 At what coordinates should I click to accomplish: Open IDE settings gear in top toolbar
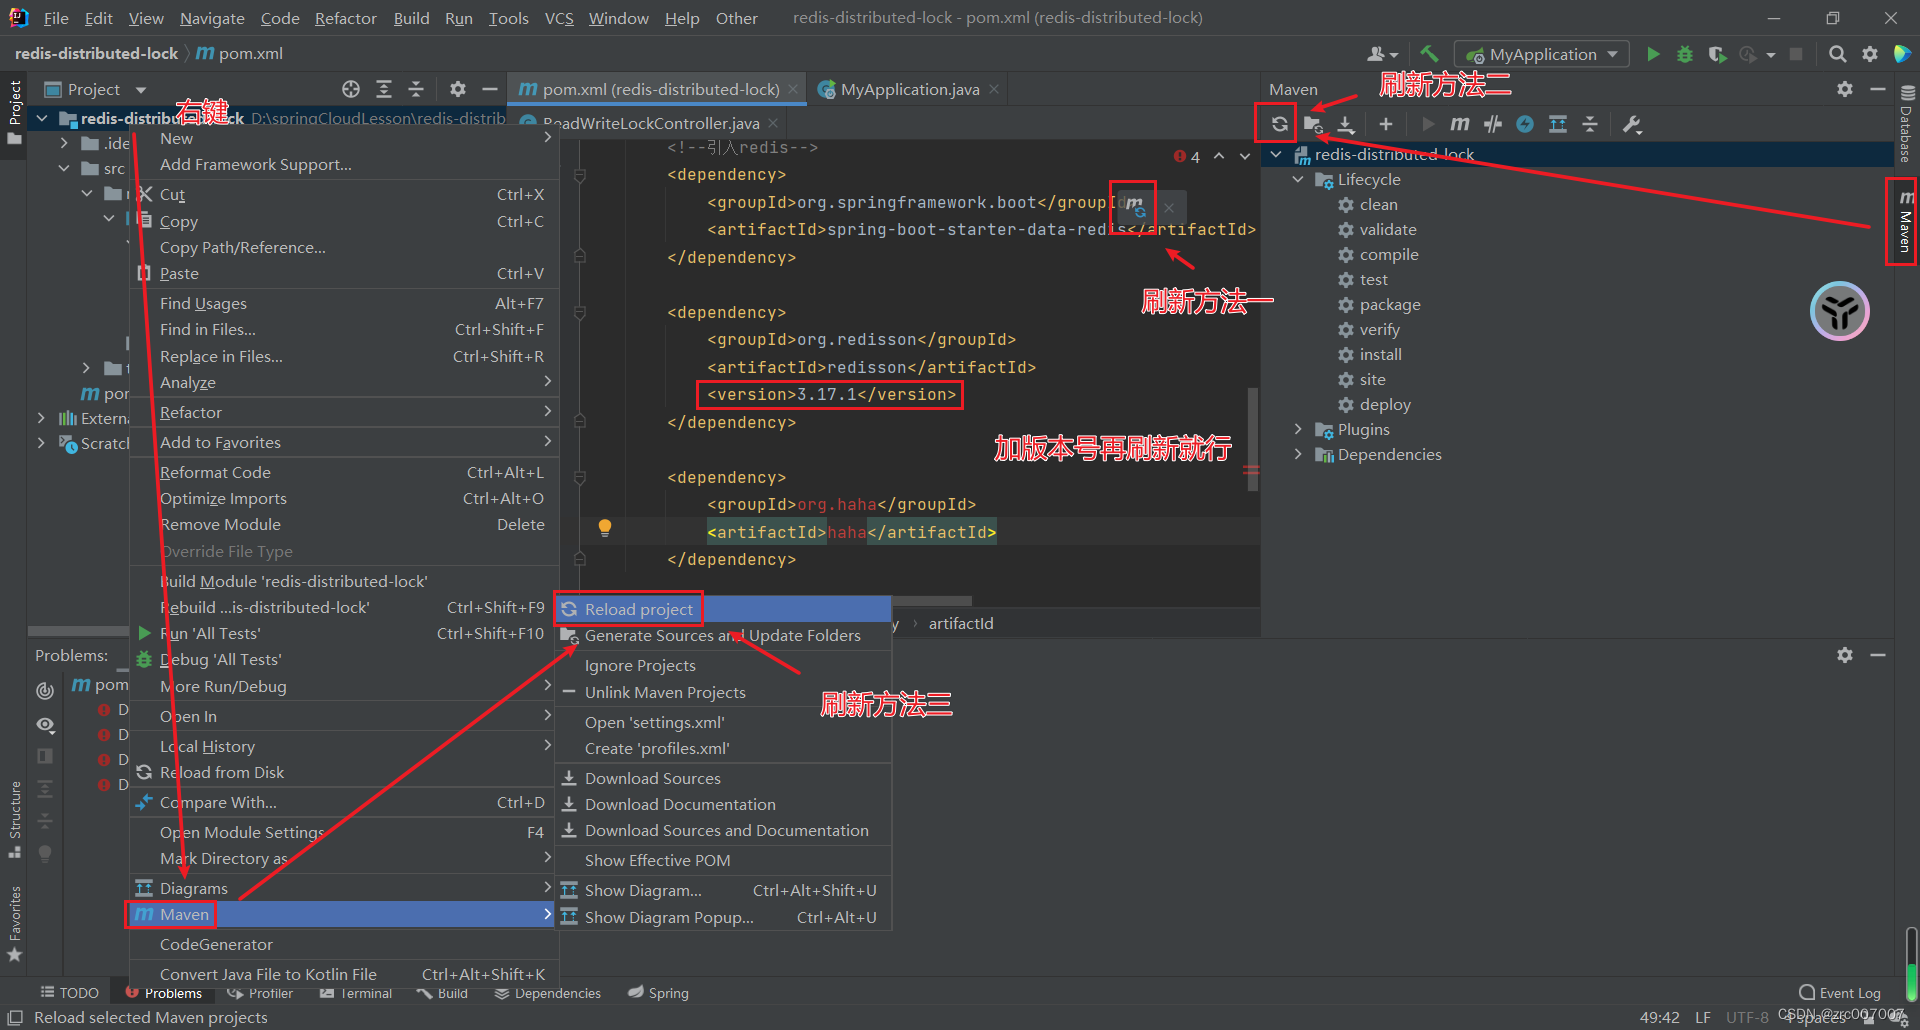click(x=1870, y=54)
